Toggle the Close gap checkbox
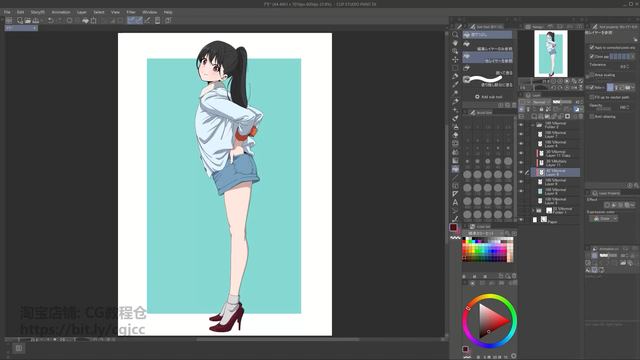 point(591,57)
